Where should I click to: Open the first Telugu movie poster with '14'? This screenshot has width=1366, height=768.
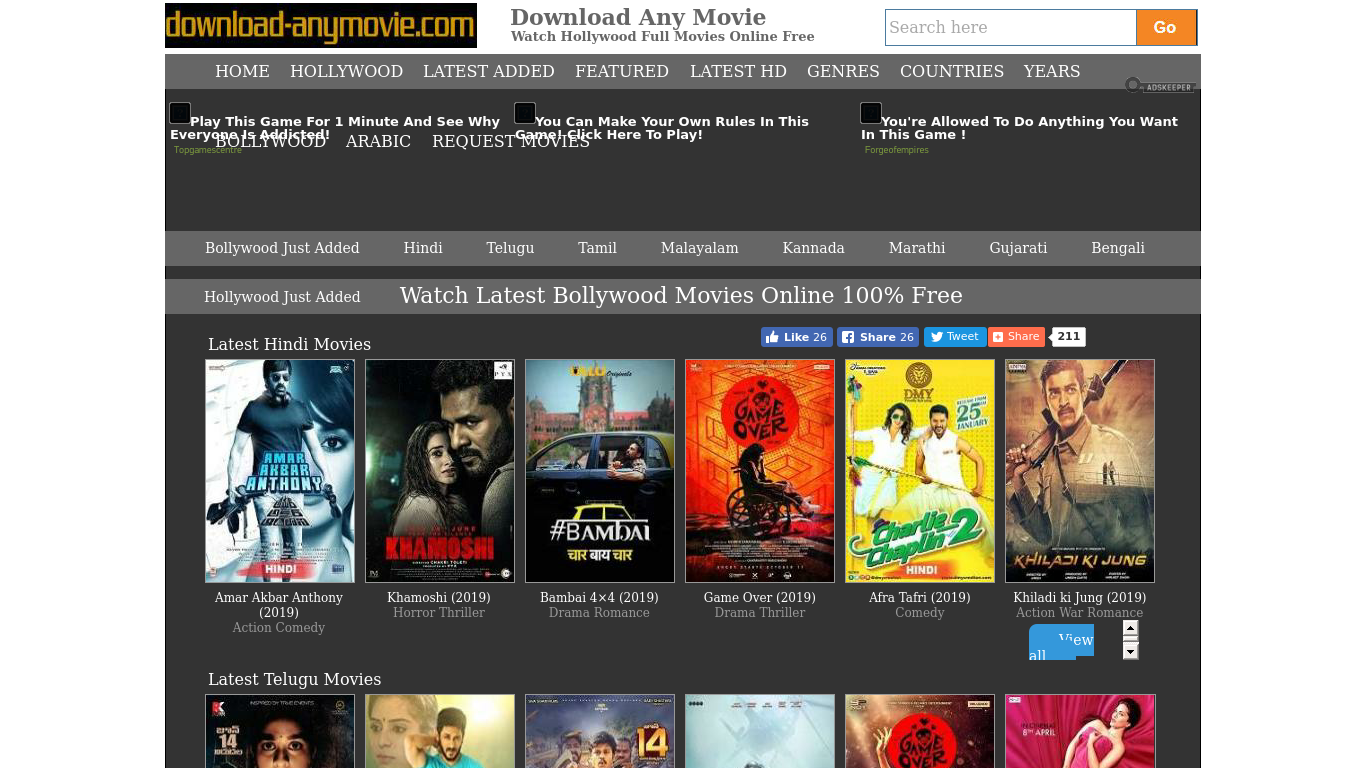(280, 731)
